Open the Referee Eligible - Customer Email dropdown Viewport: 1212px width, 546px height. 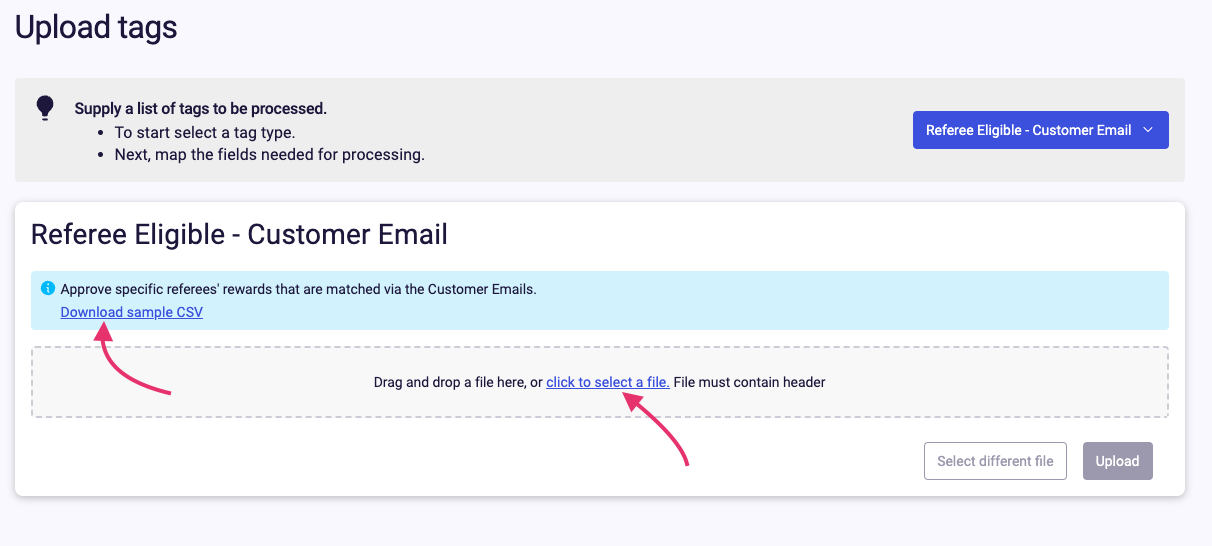point(1040,130)
